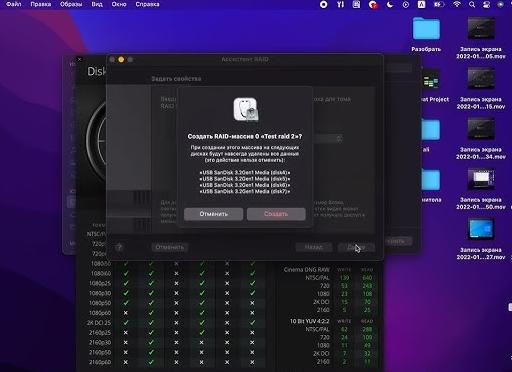Open the Файл menu
This screenshot has height=372, width=512.
point(14,4)
